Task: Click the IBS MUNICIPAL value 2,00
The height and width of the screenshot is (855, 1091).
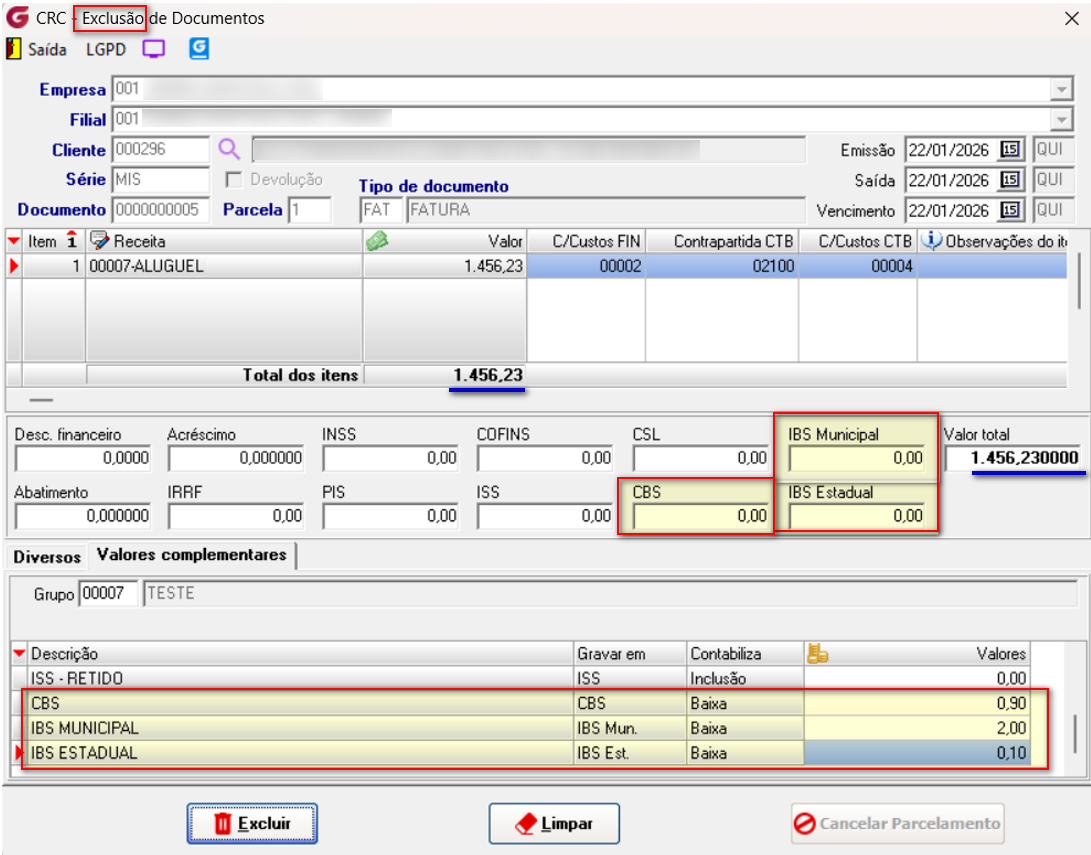Action: pos(917,728)
